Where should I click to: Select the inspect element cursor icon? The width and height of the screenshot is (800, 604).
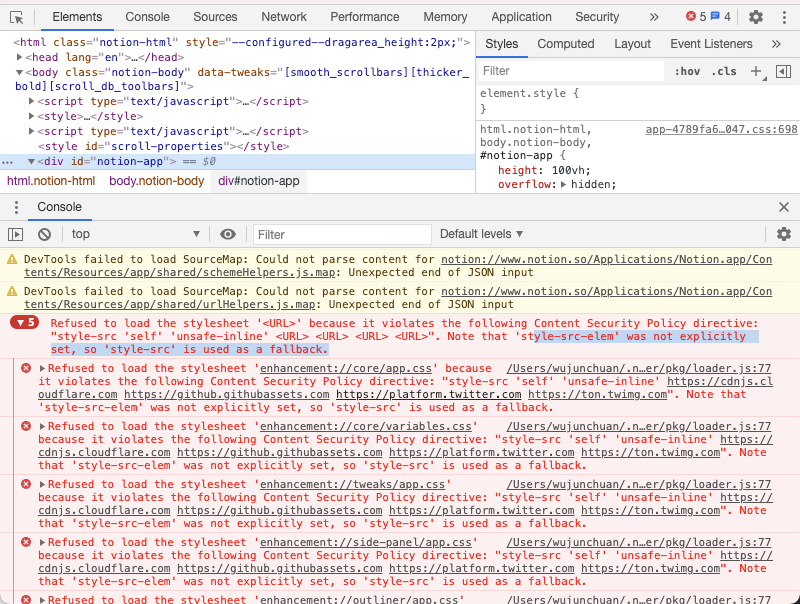[16, 17]
